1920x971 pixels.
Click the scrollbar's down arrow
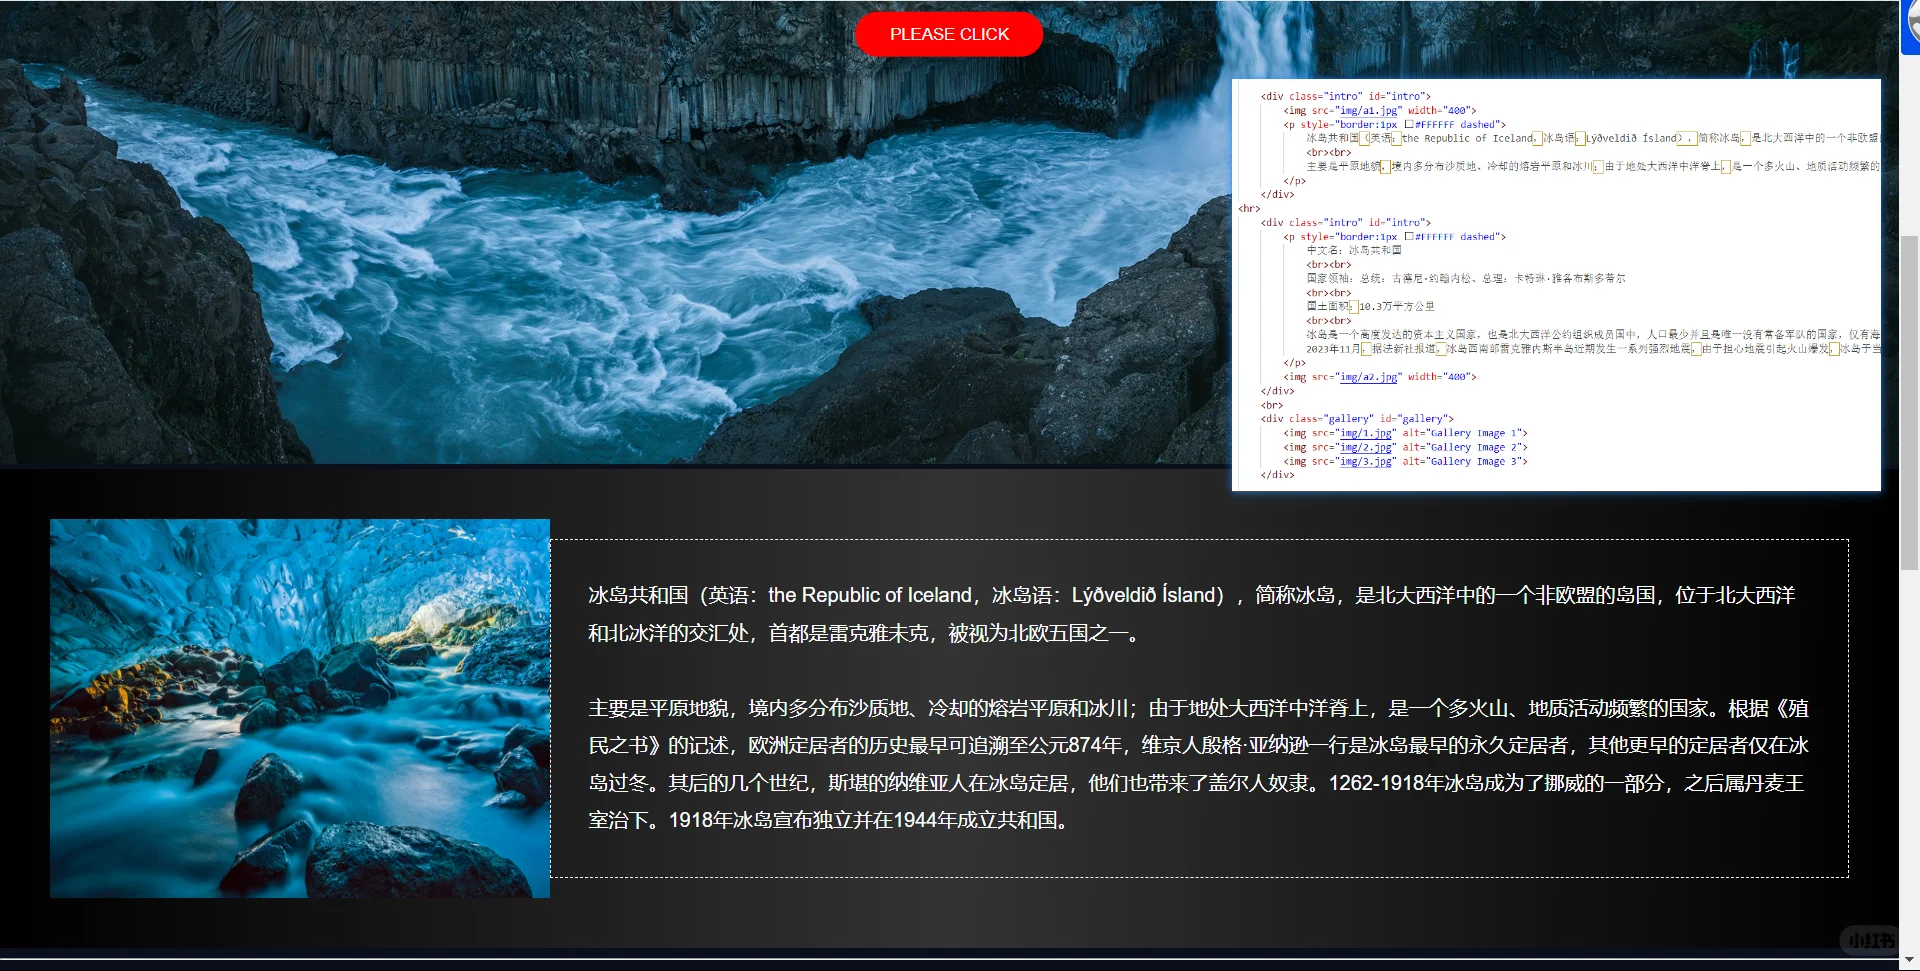tap(1909, 961)
